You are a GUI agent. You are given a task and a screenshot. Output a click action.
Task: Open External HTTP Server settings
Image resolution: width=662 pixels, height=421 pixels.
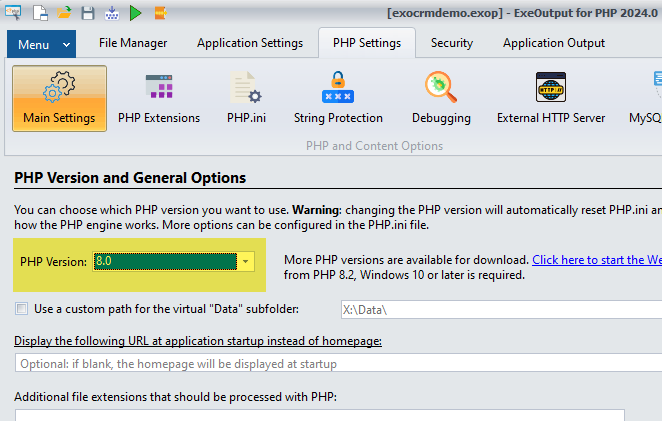[551, 98]
